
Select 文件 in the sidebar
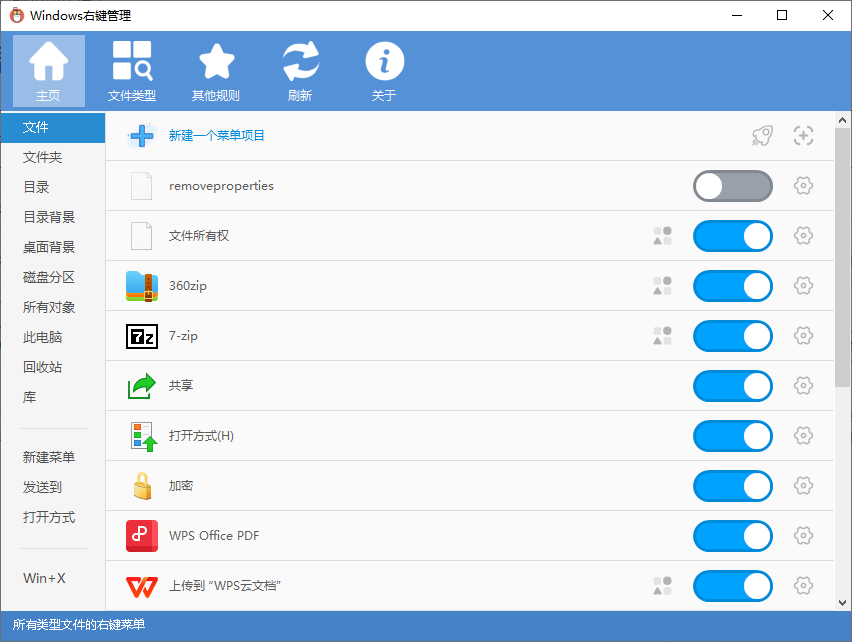click(x=53, y=128)
